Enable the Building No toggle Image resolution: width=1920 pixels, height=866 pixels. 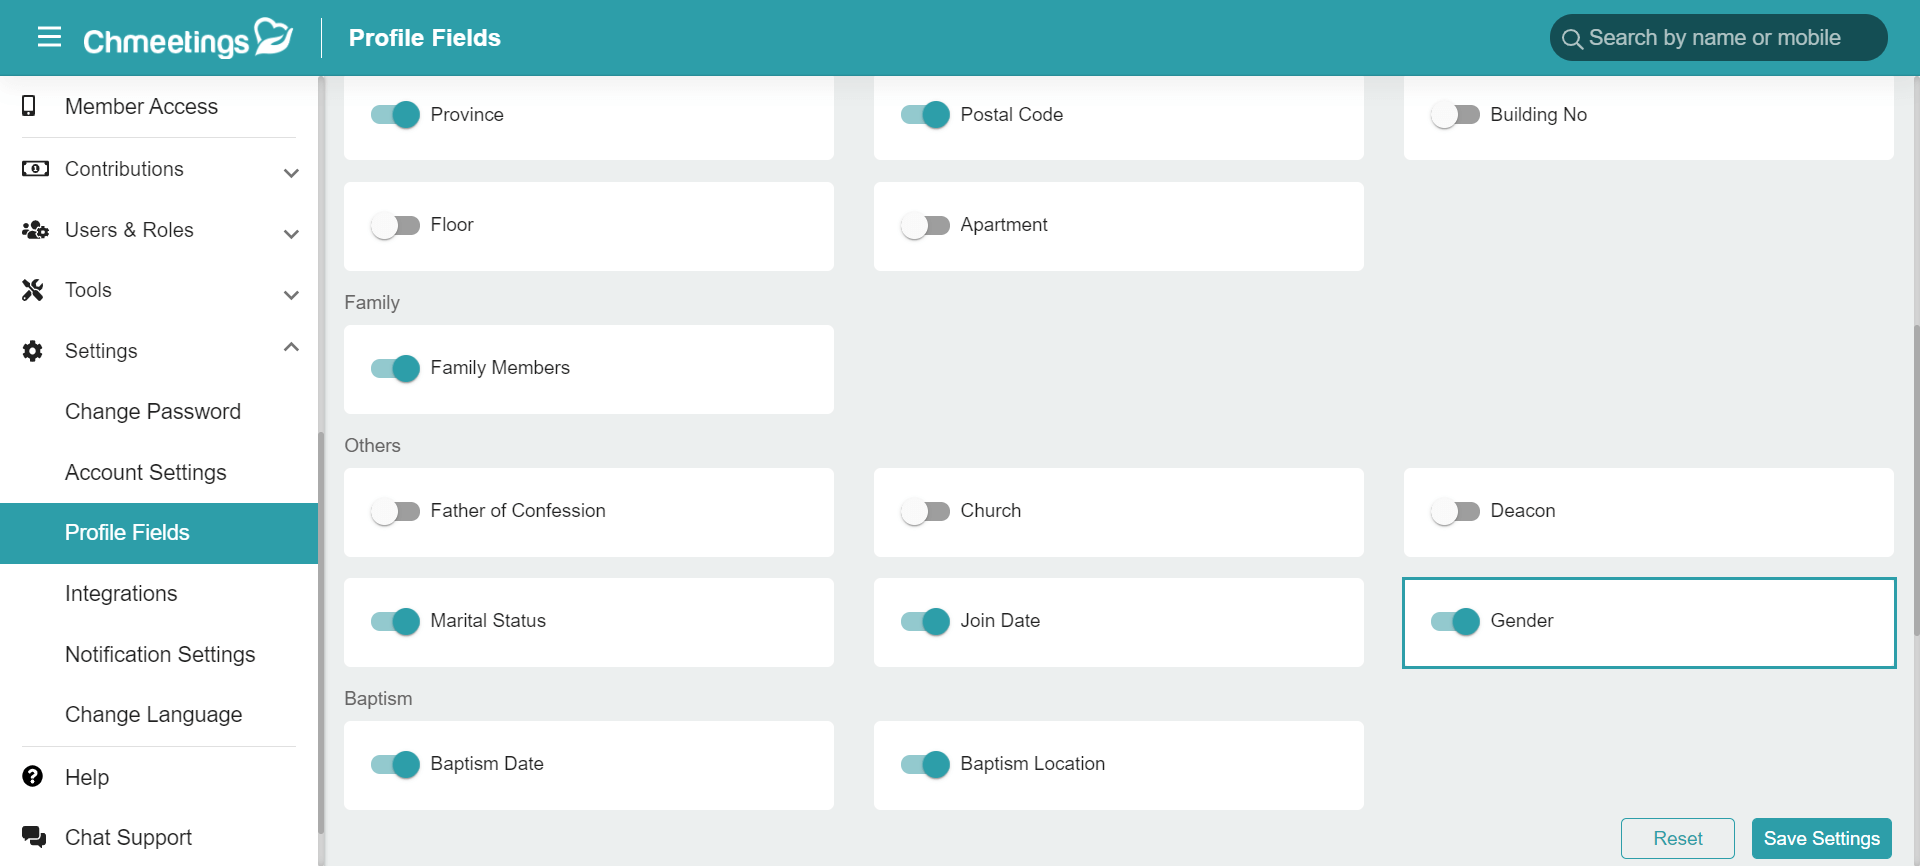click(x=1455, y=115)
